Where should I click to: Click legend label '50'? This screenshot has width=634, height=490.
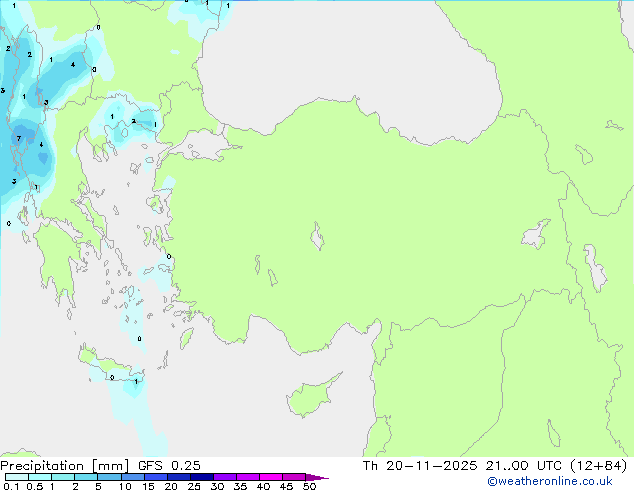[309, 486]
